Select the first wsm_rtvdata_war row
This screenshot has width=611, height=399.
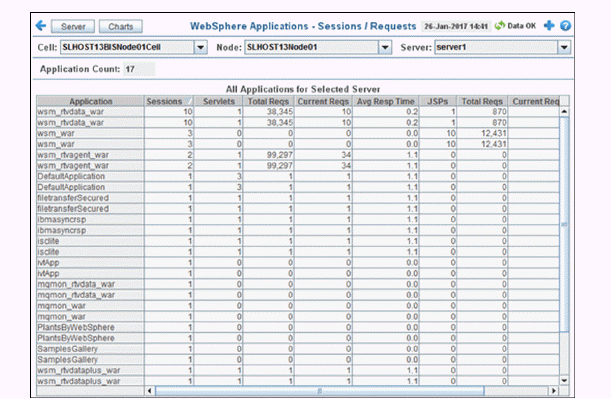(x=298, y=112)
